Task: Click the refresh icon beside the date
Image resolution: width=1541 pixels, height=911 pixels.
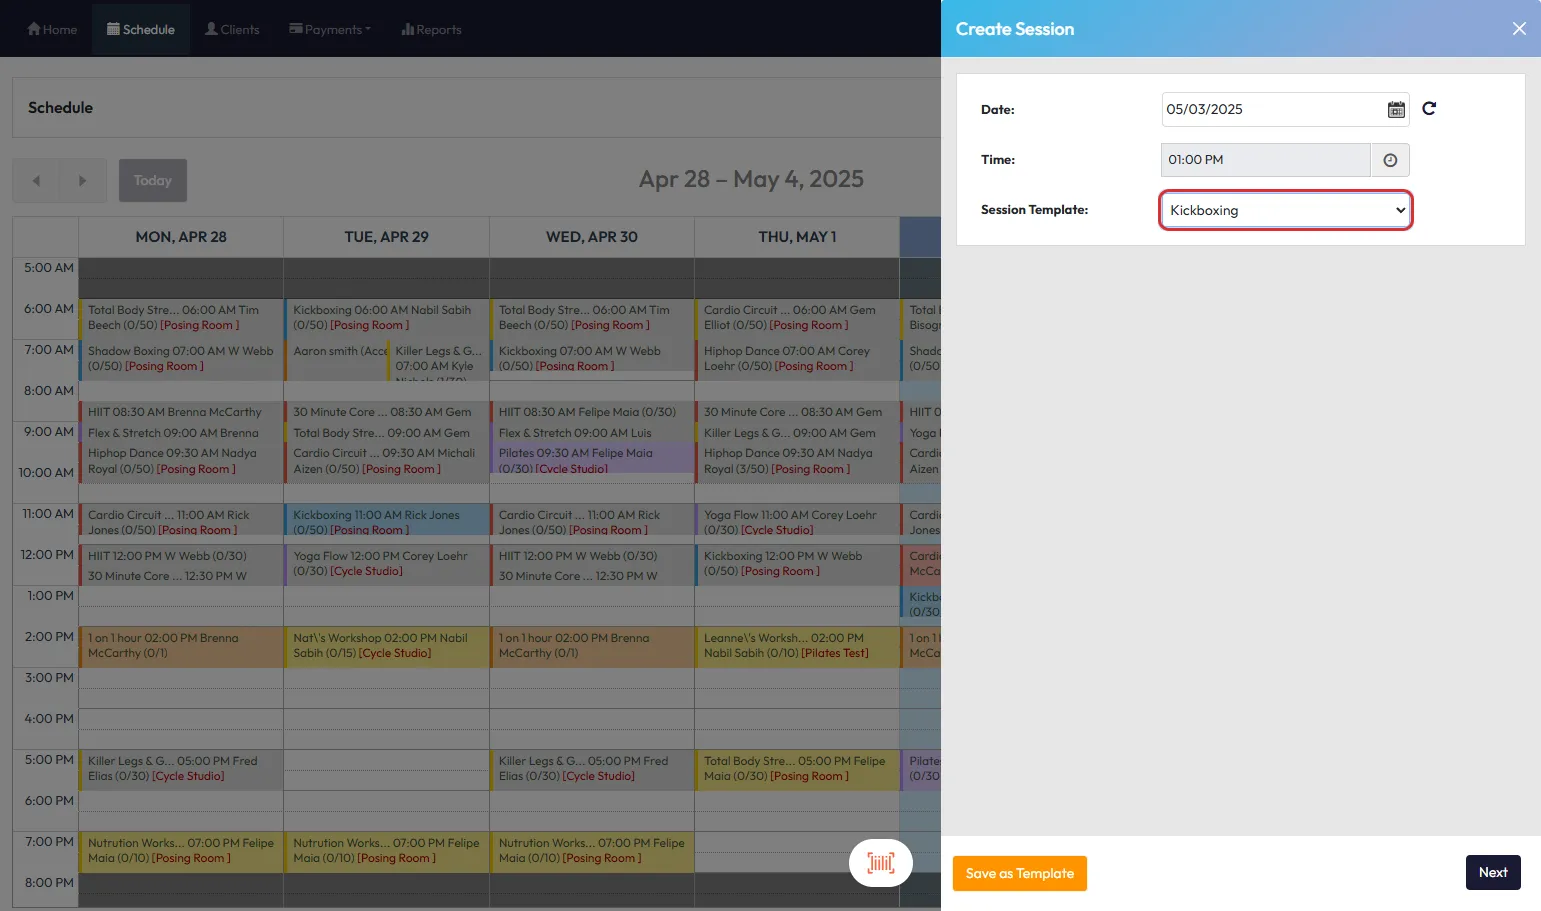Action: 1429,109
